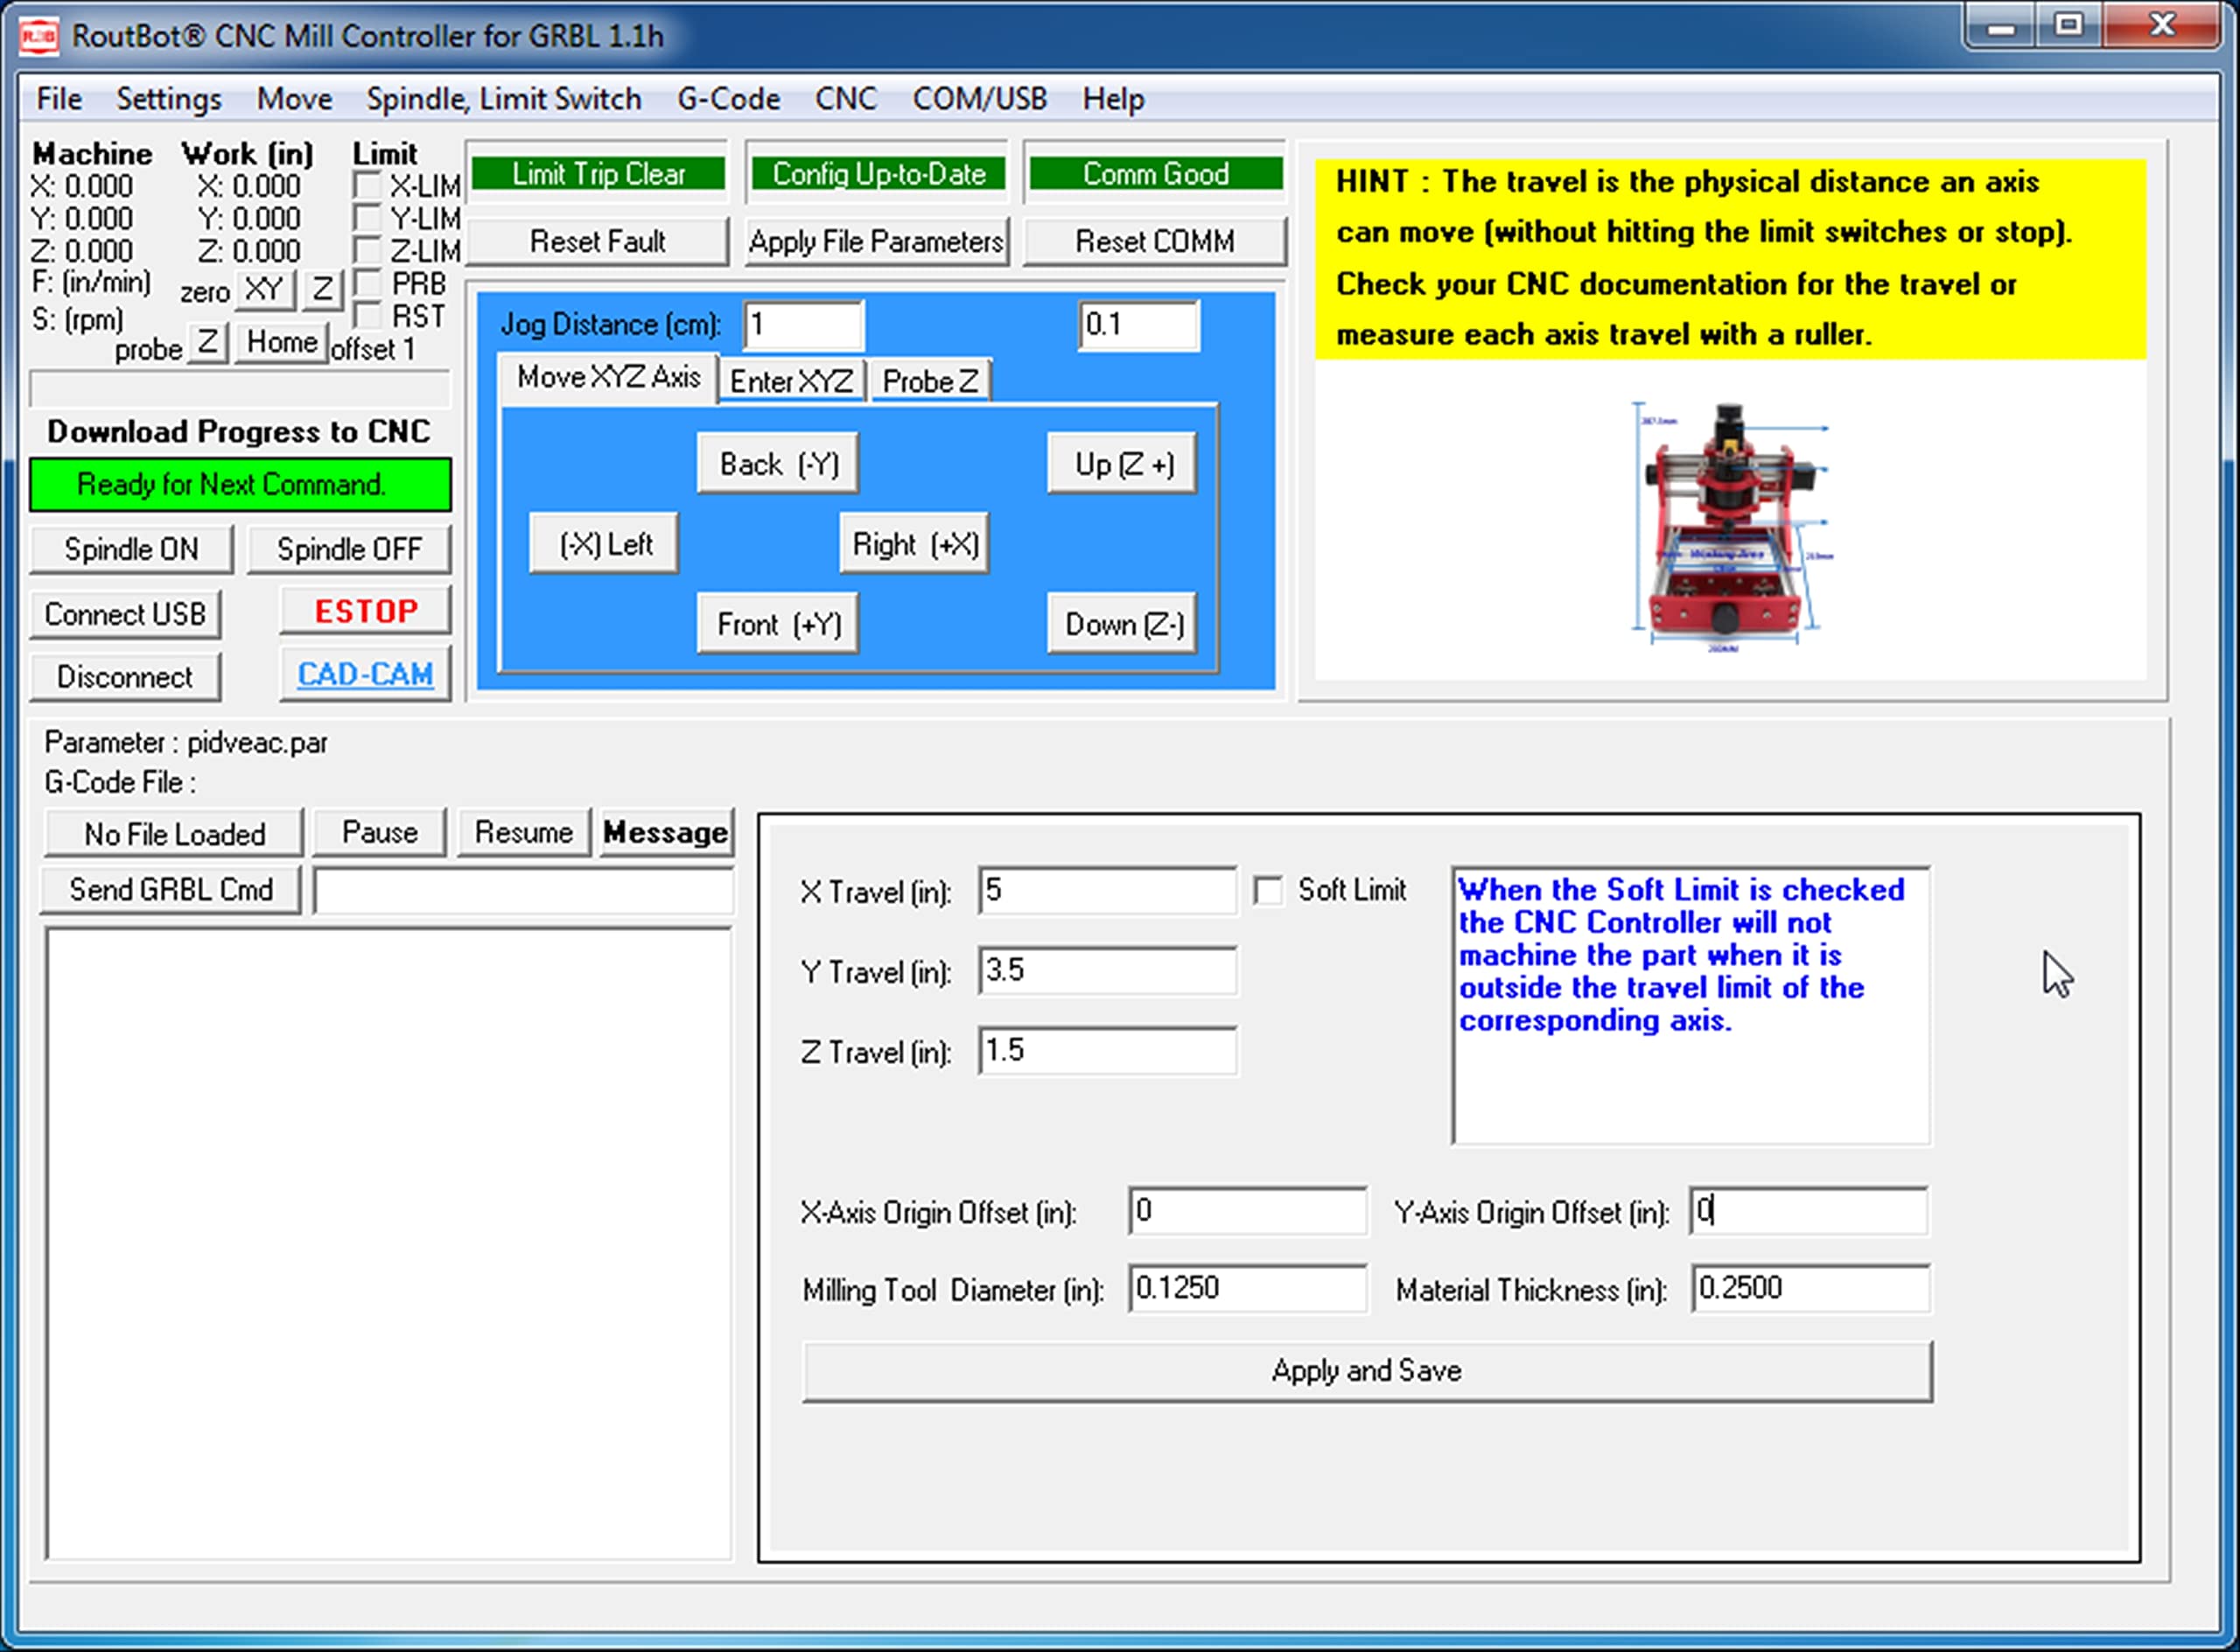Click the Send GRBL Cmd button

171,889
